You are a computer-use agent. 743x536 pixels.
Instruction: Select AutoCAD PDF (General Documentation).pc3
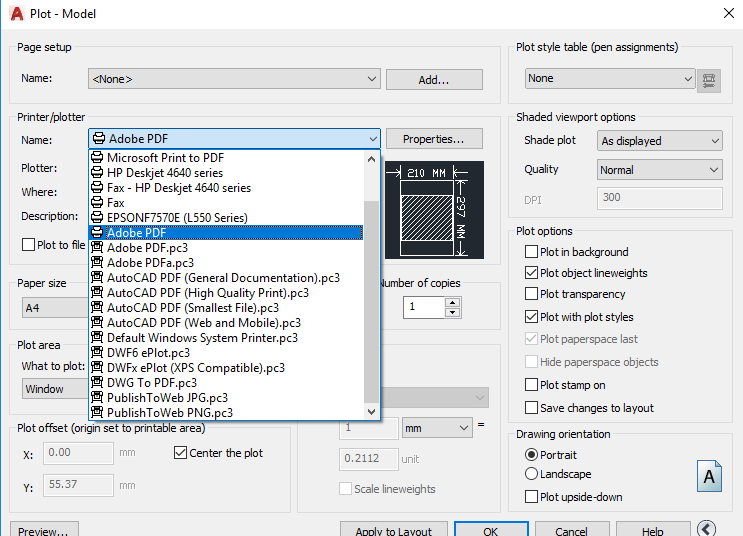[226, 278]
